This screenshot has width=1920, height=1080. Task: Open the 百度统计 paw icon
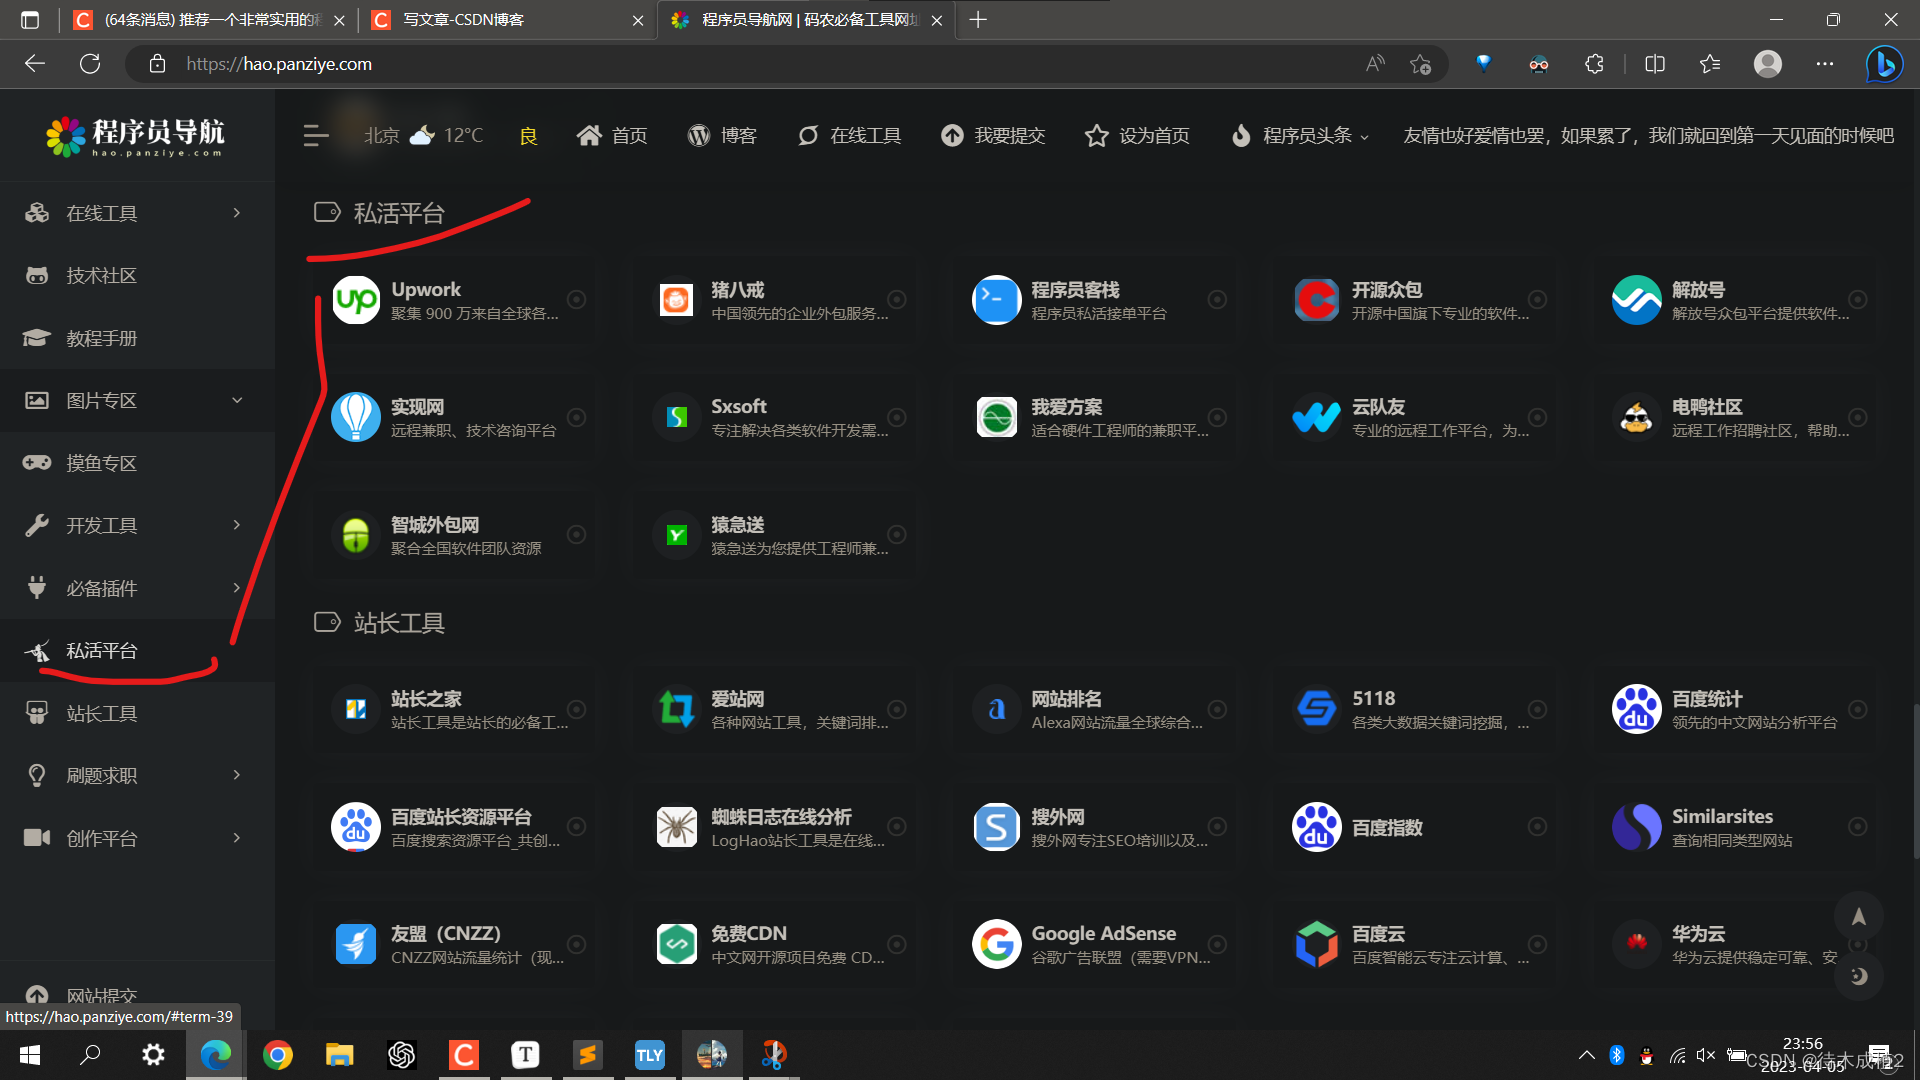pos(1636,709)
